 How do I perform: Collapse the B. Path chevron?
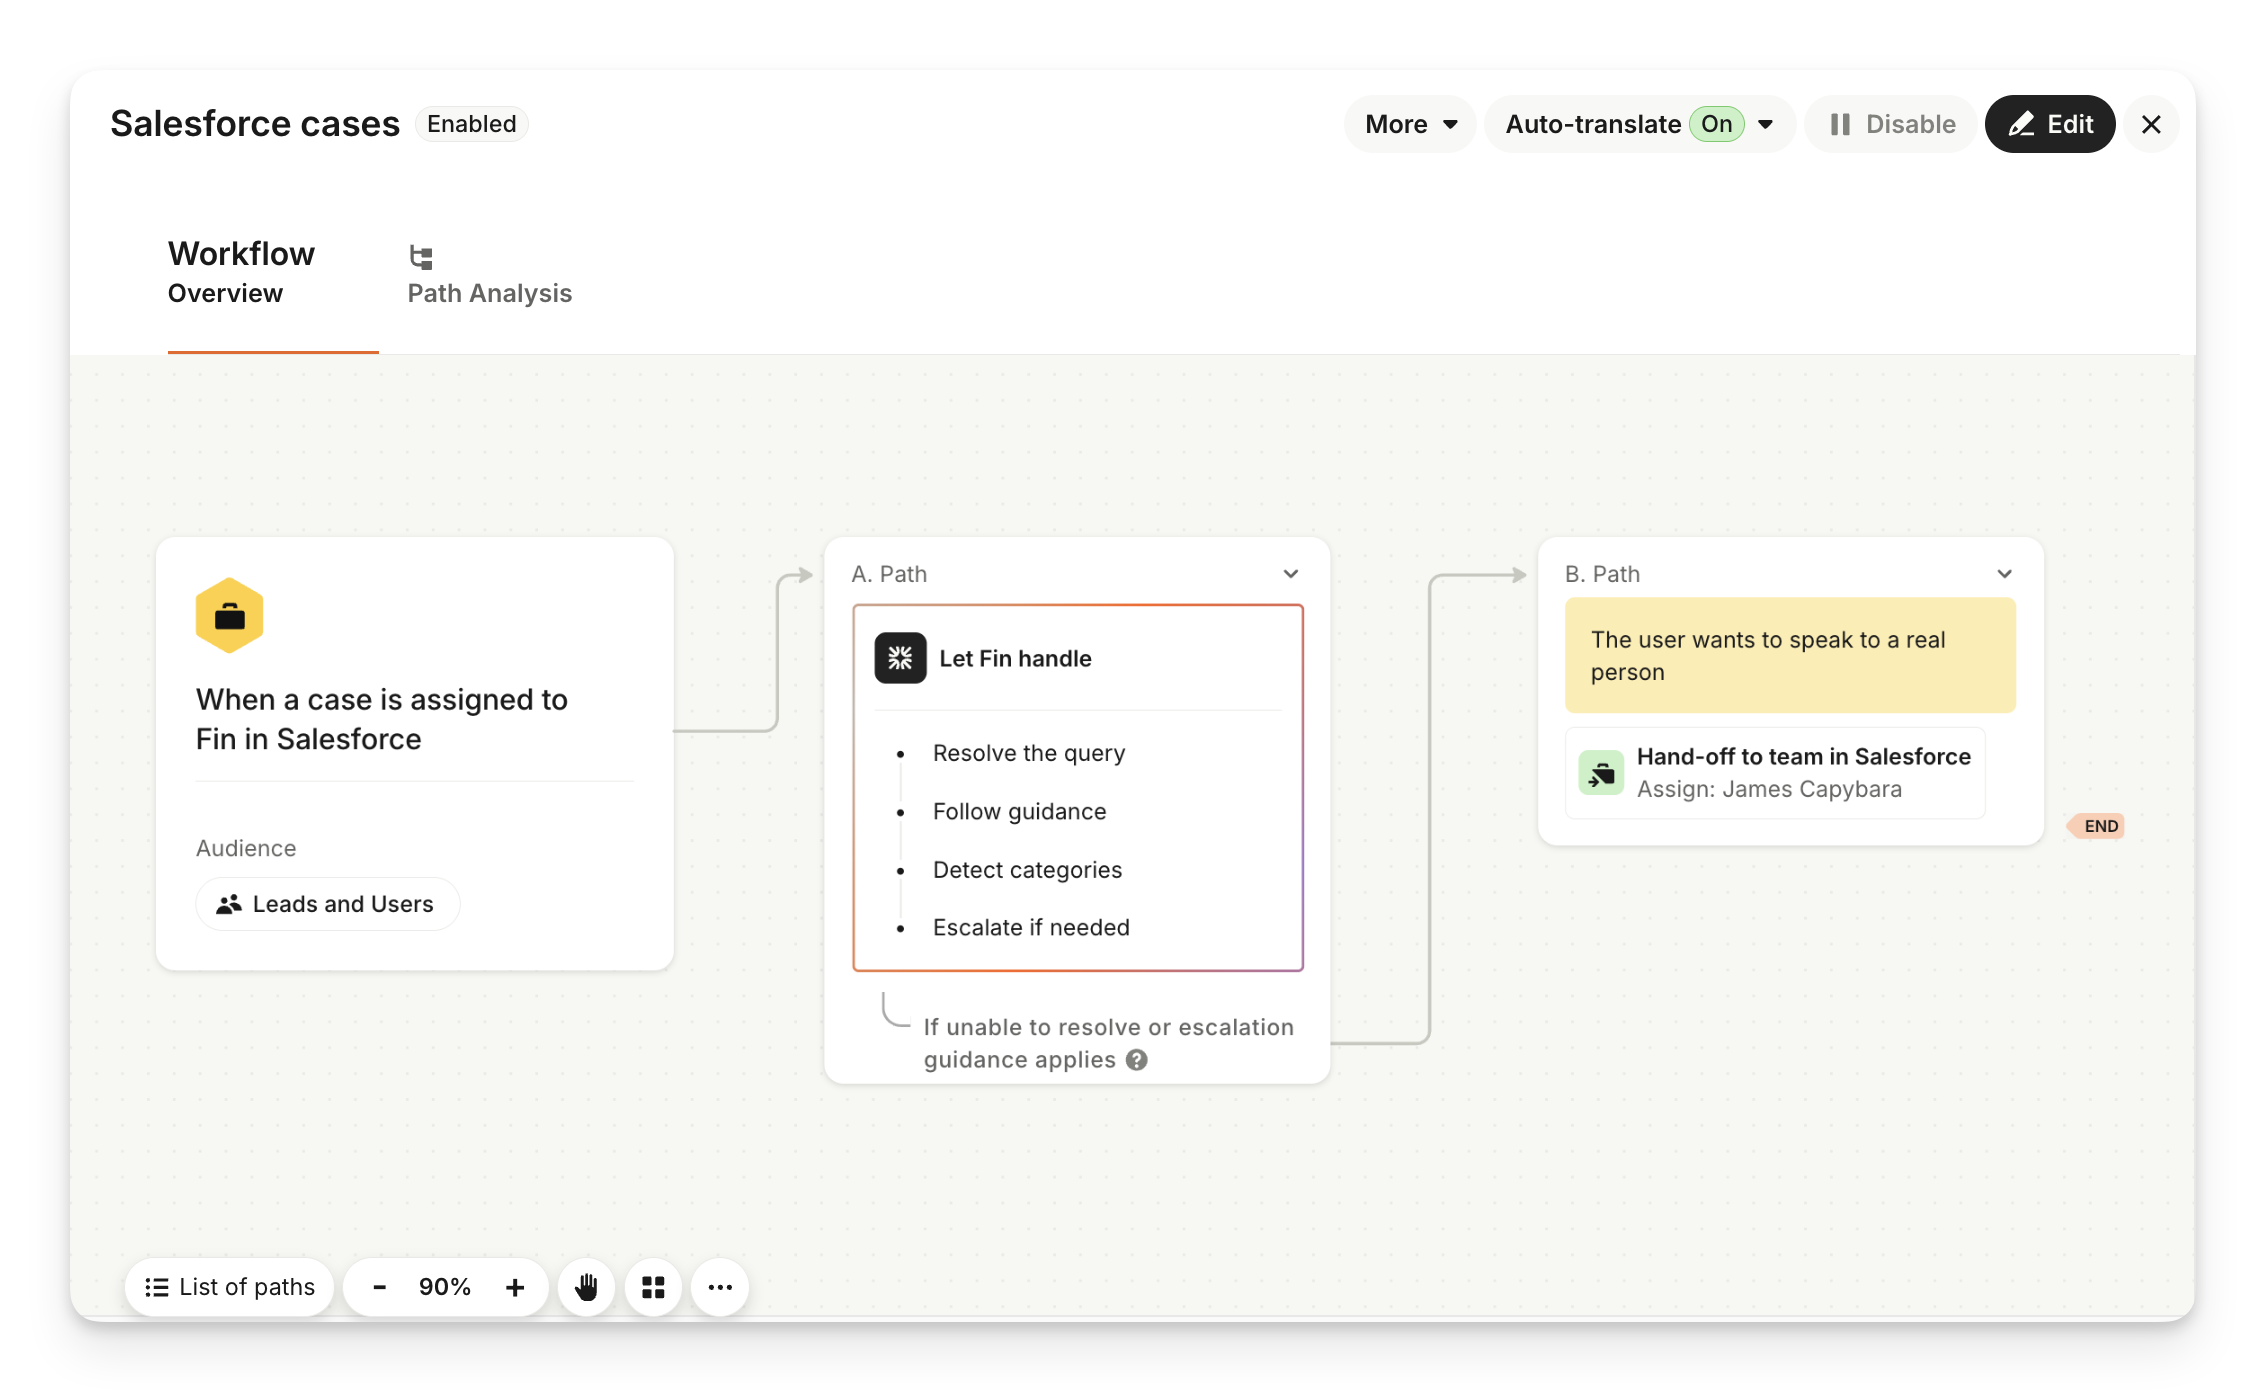[x=2004, y=574]
